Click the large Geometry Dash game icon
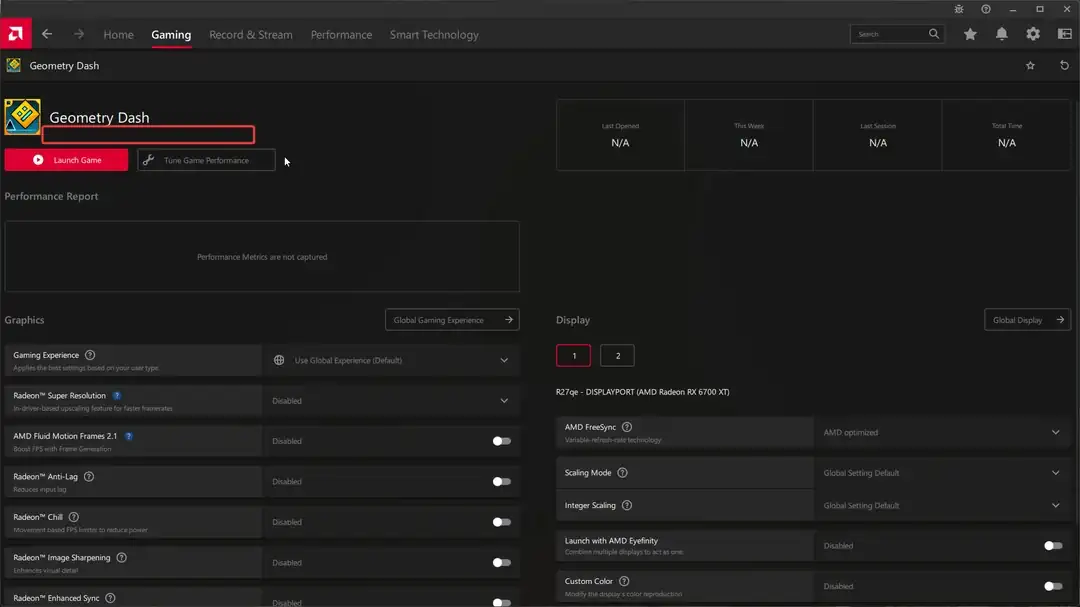Viewport: 1080px width, 607px height. coord(22,116)
